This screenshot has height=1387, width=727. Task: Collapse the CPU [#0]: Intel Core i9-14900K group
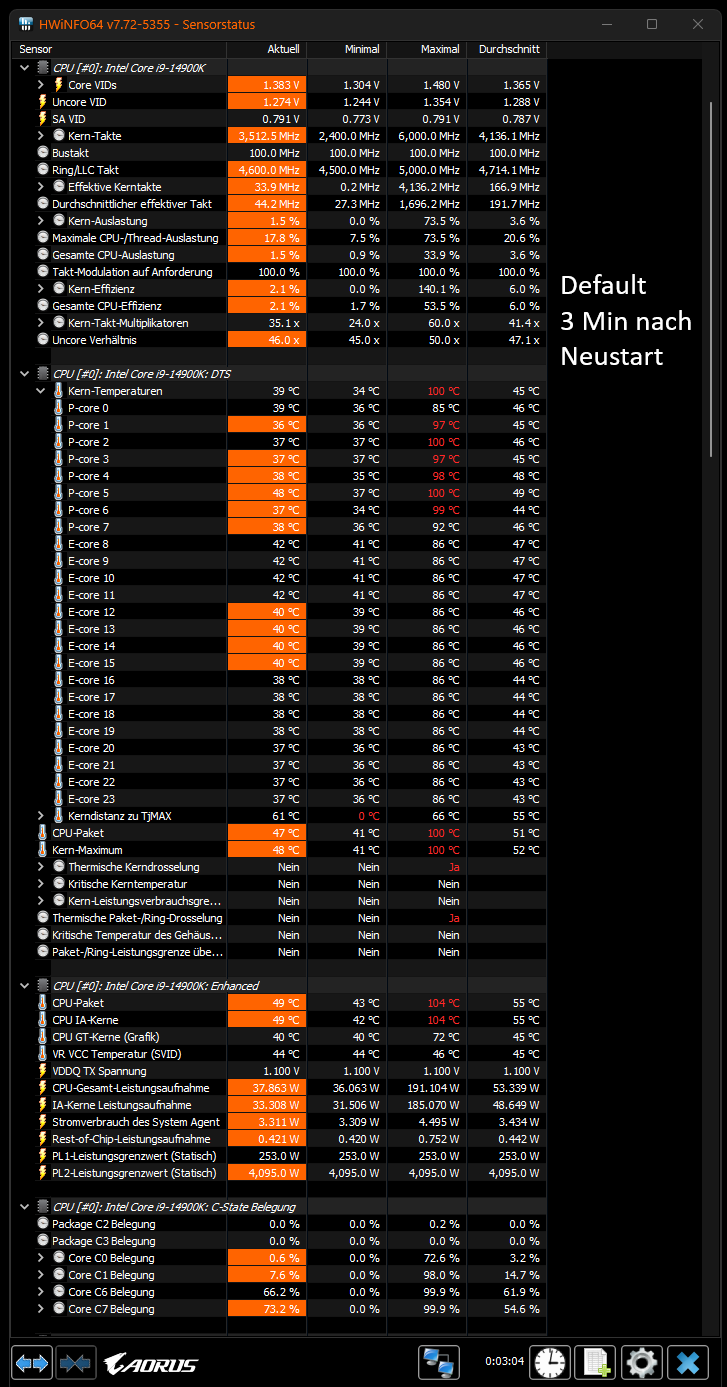[25, 68]
